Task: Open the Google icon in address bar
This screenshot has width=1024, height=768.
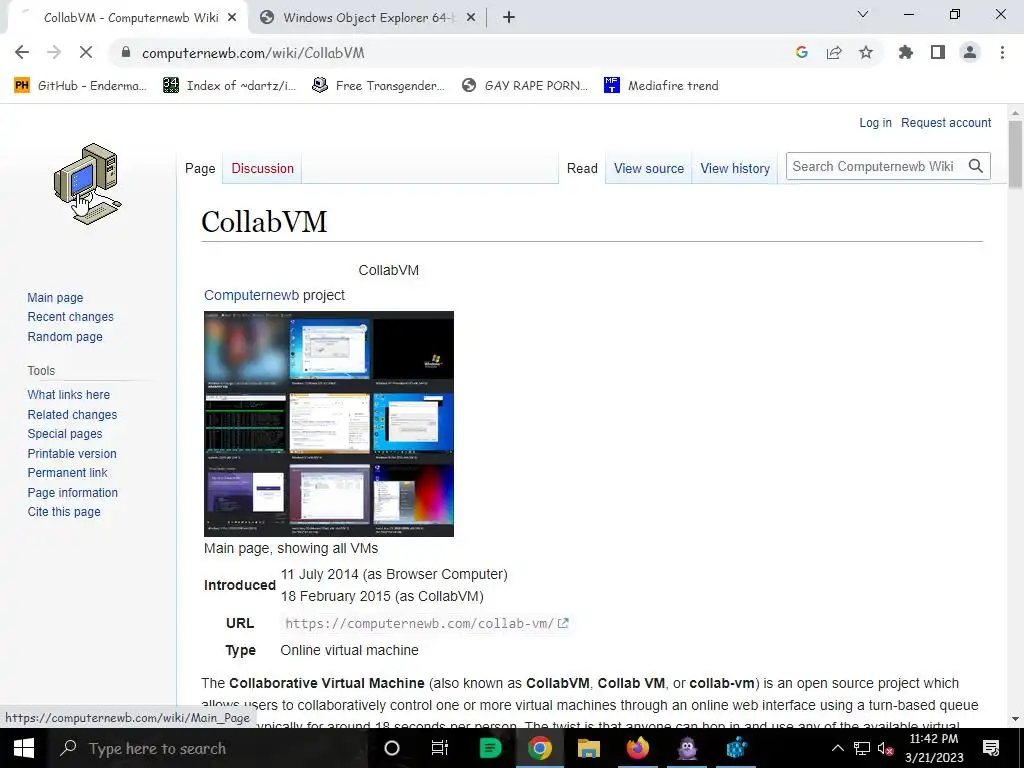Action: point(802,52)
